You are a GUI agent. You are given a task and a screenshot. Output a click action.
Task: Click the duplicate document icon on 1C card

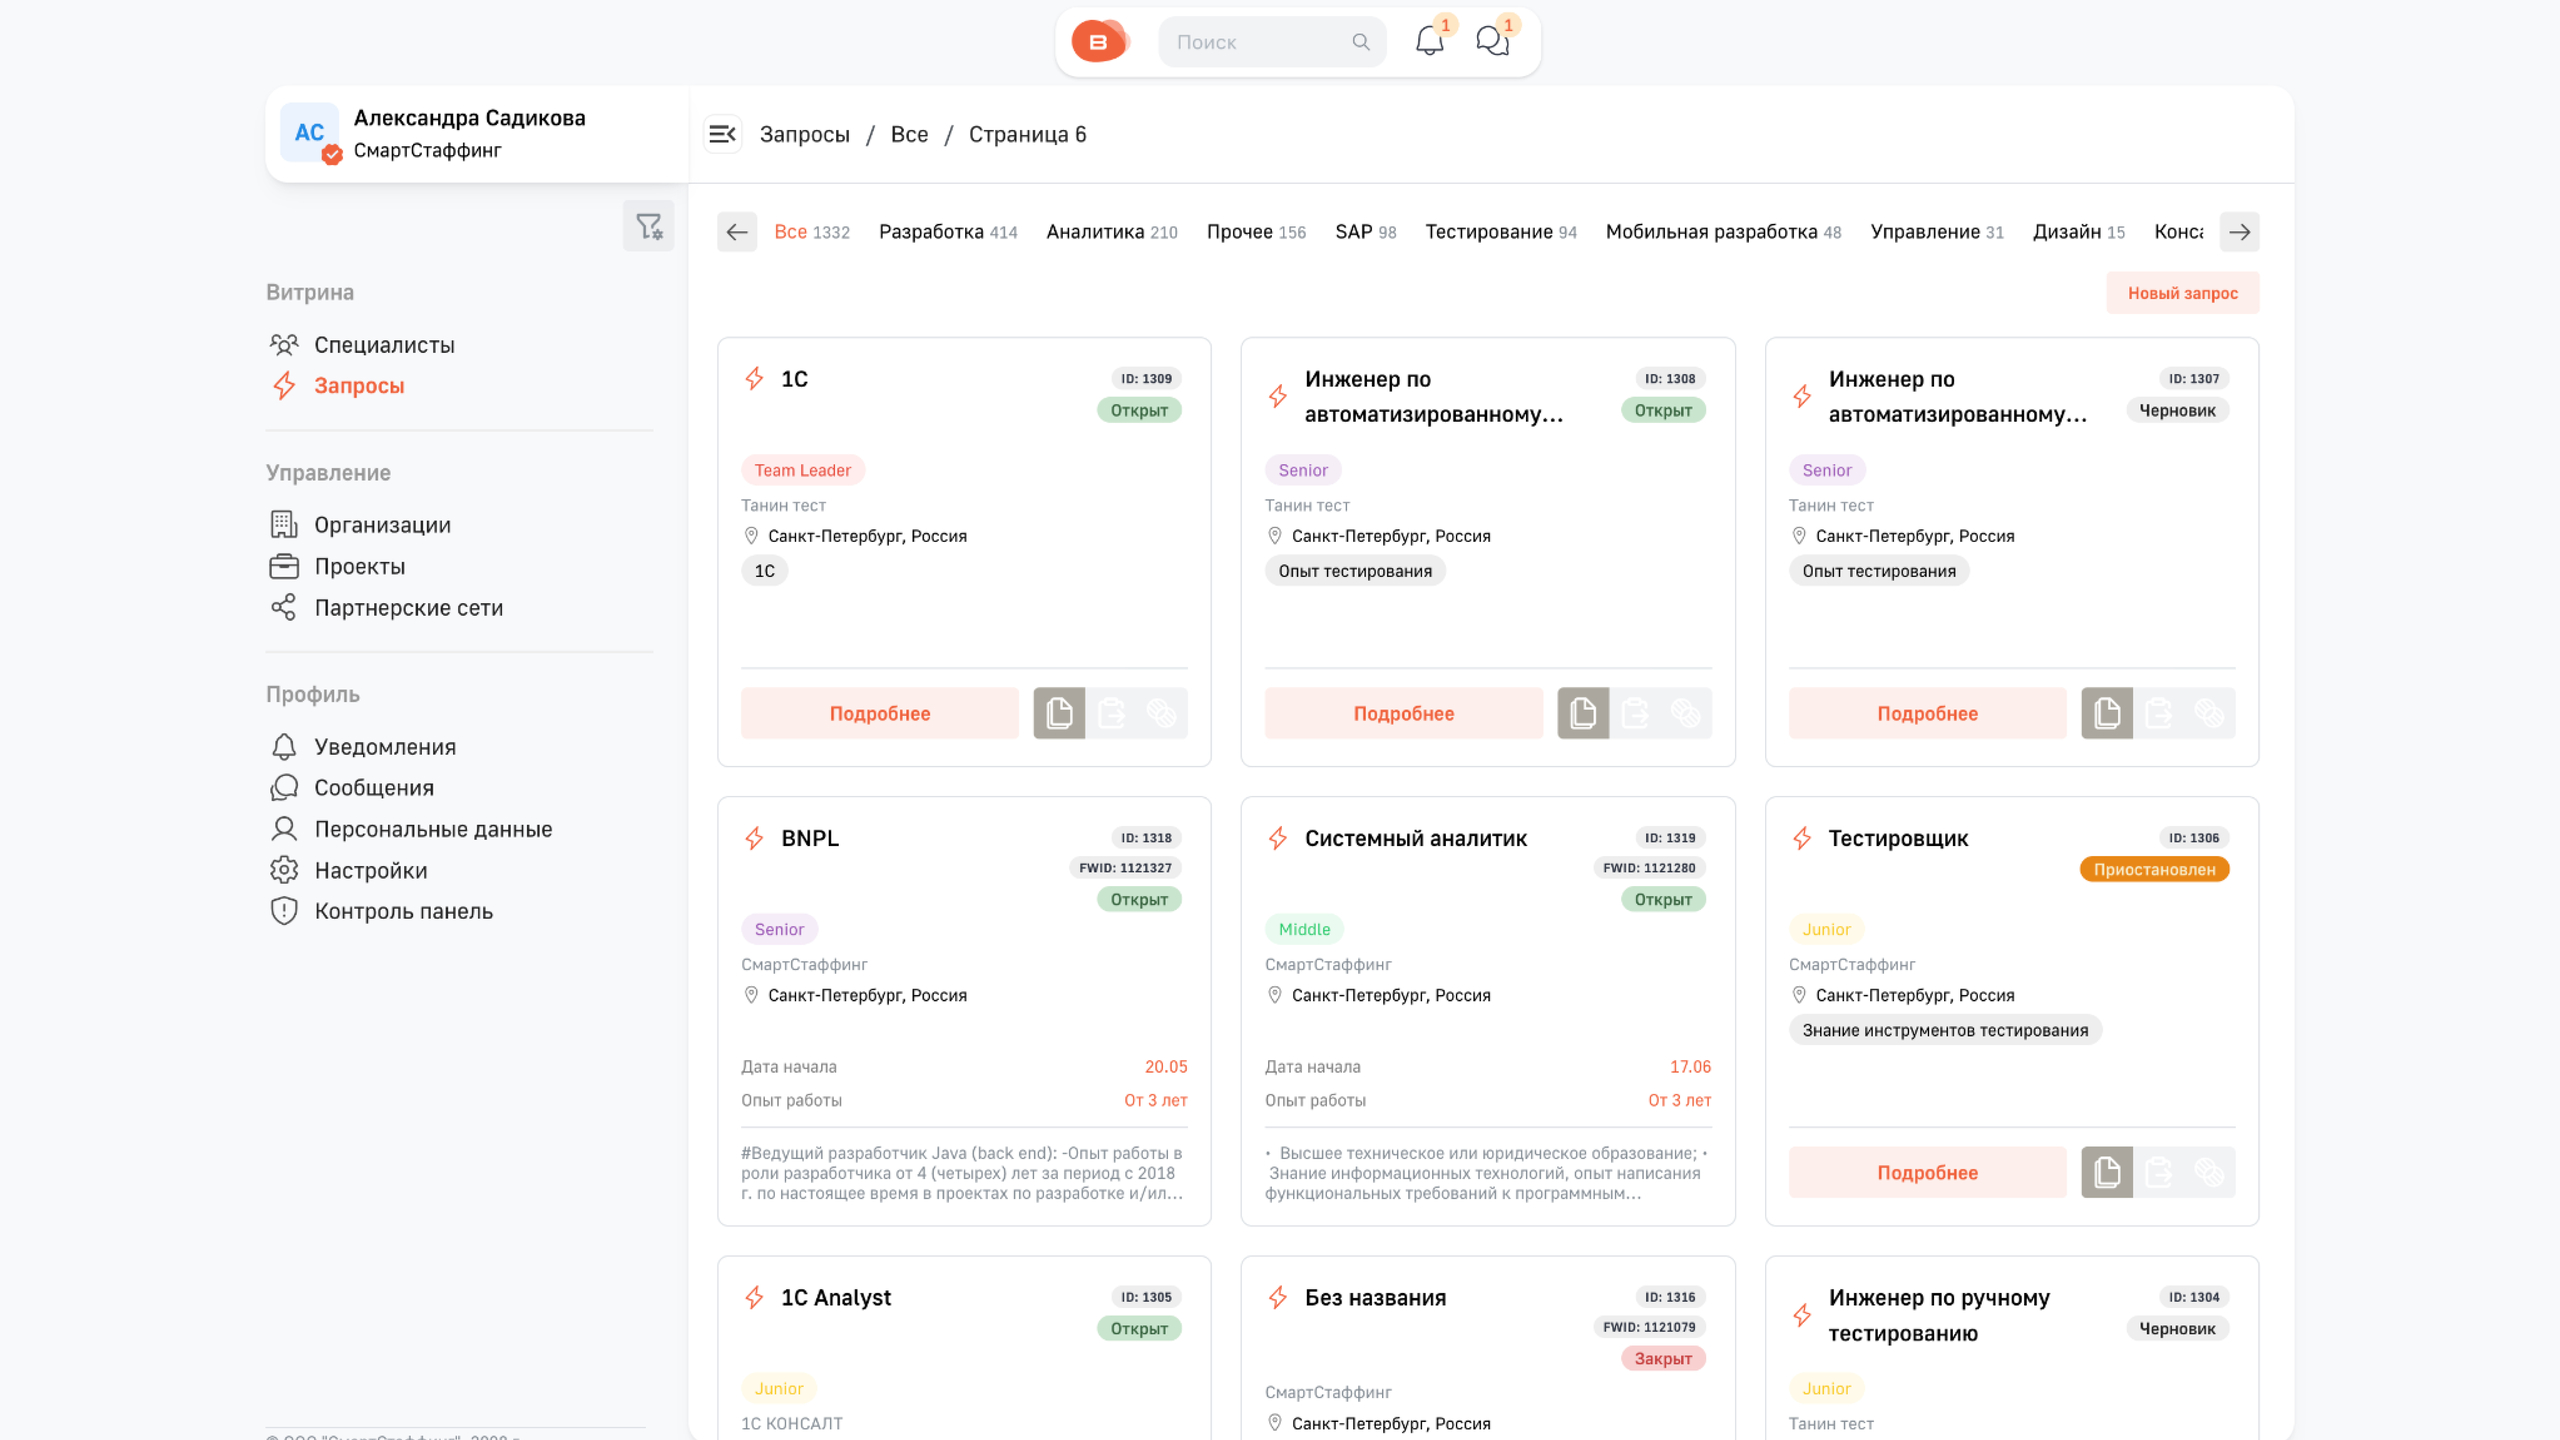(1059, 713)
